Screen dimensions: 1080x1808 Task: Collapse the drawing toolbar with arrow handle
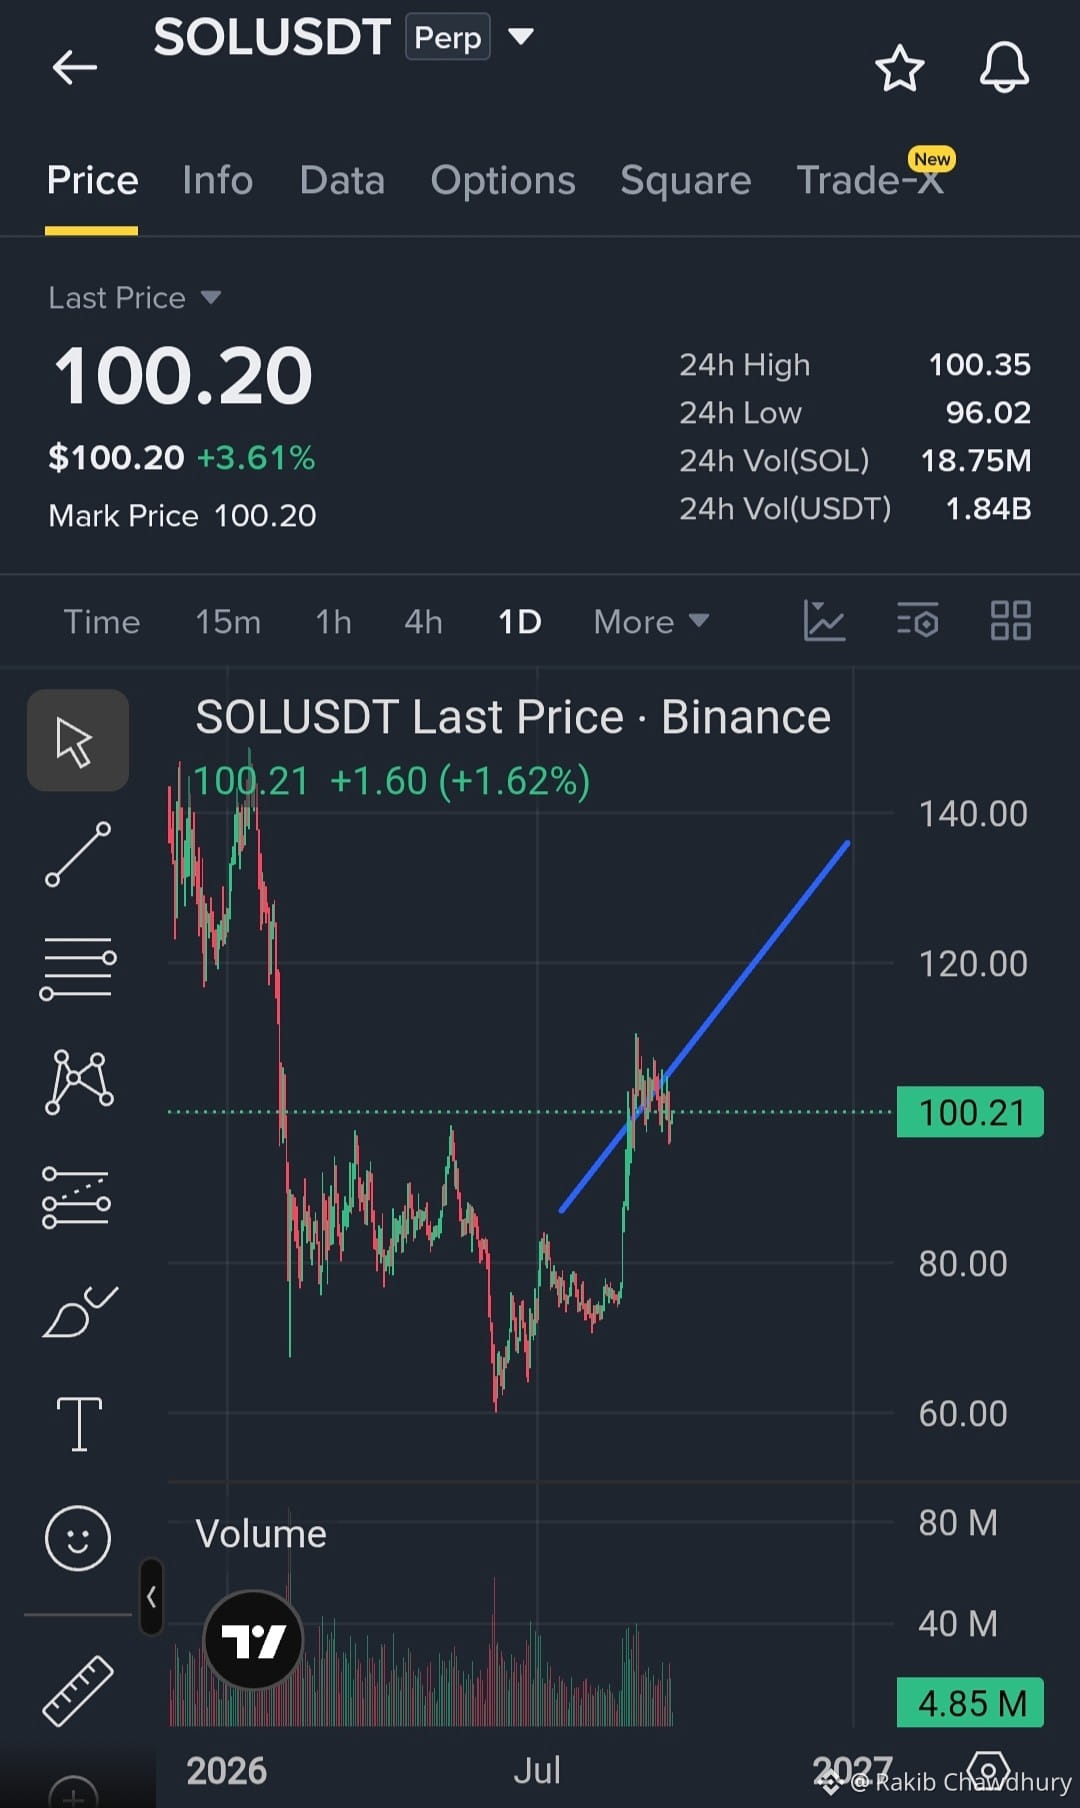click(x=151, y=1597)
